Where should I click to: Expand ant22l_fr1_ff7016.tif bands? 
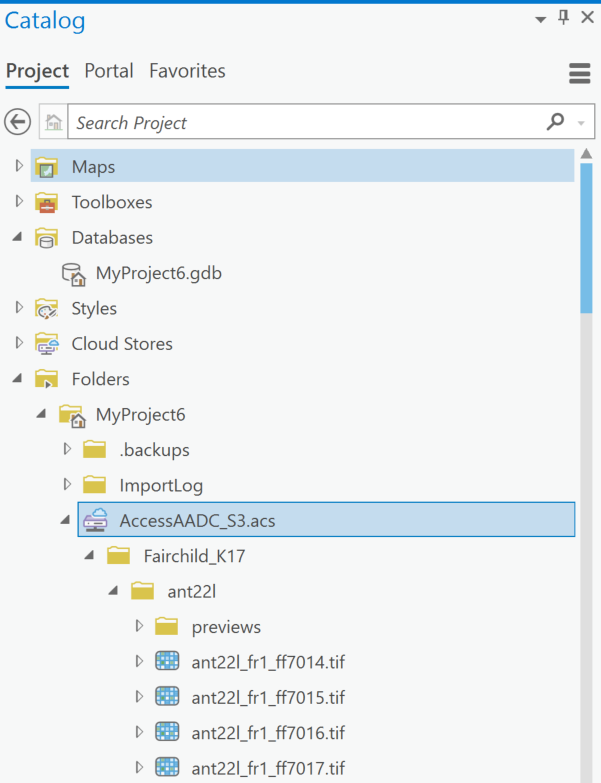coord(139,732)
